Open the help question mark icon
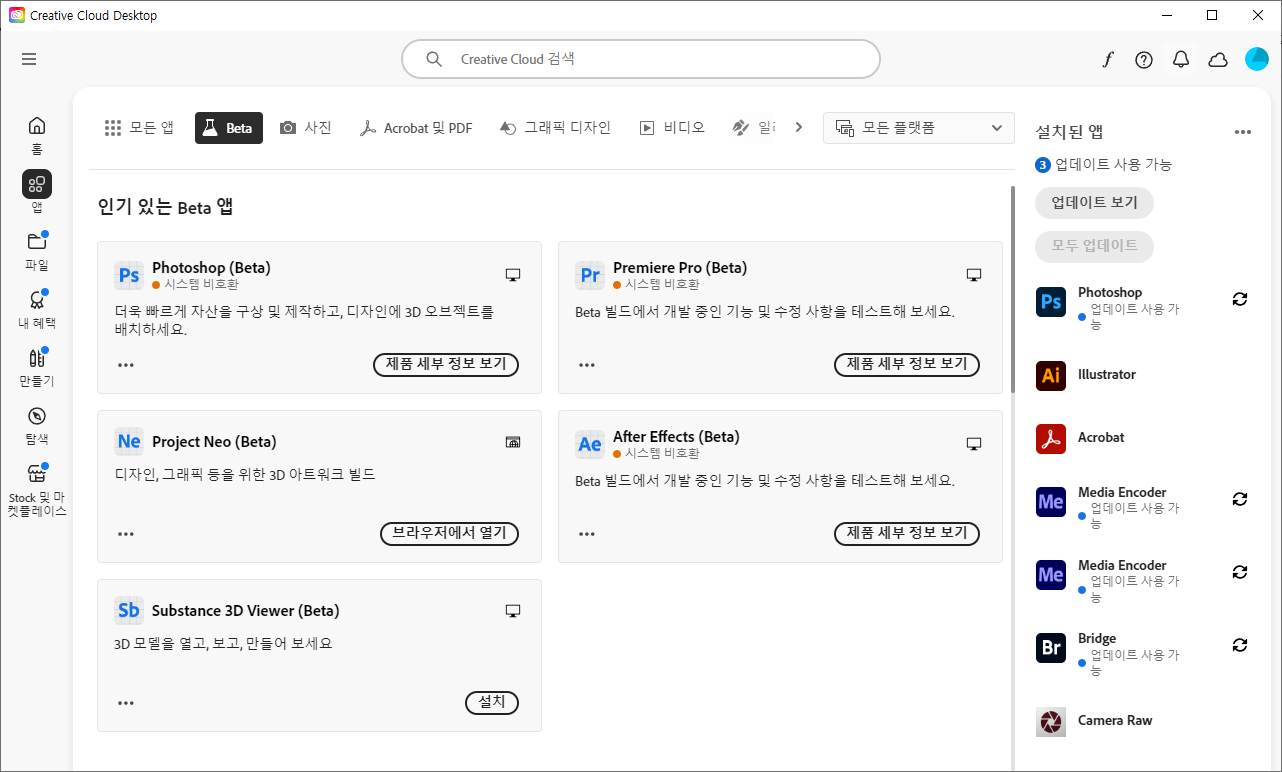Viewport: 1282px width, 772px height. (1144, 60)
